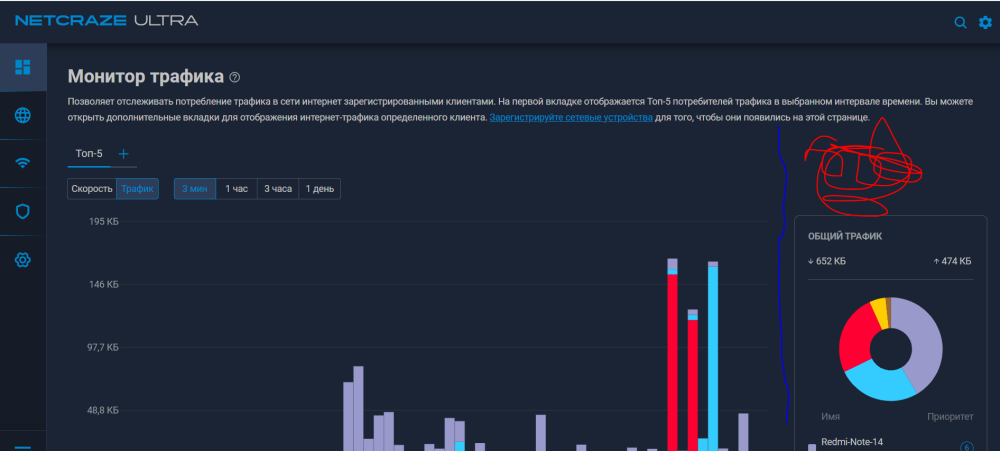
Task: Open the Wi-Fi sidebar section
Action: [23, 163]
